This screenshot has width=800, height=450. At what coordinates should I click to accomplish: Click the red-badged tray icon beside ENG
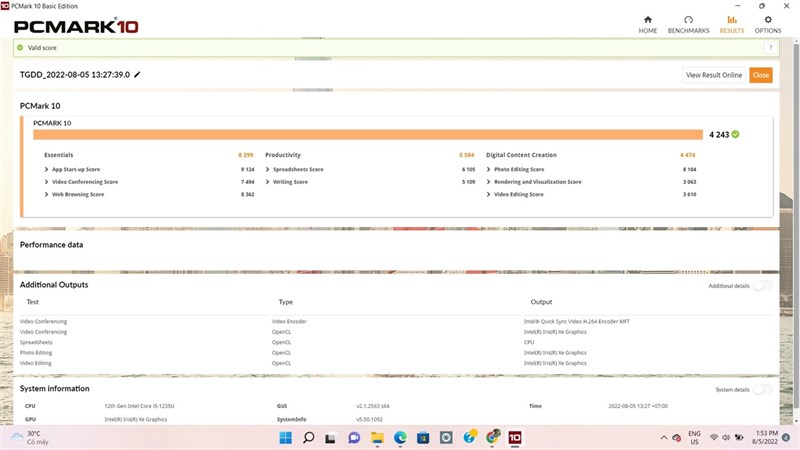[677, 438]
